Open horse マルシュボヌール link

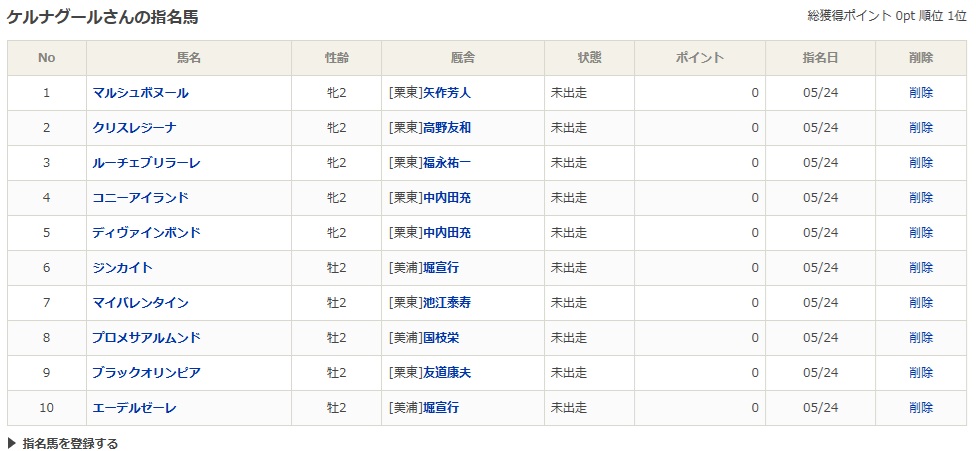(x=141, y=93)
